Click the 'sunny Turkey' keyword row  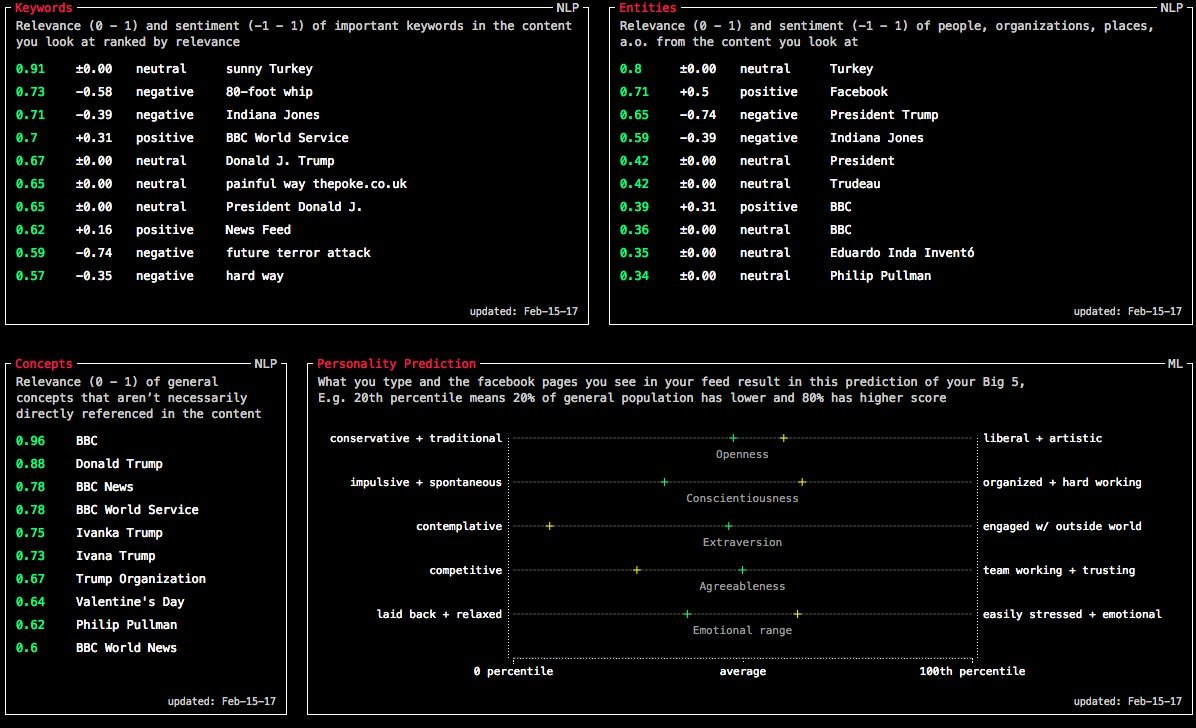coord(296,69)
